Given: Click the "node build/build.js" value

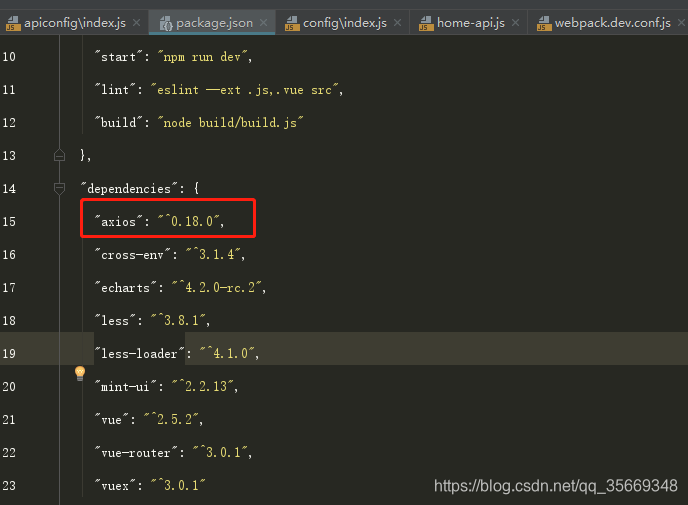Looking at the screenshot, I should (230, 122).
